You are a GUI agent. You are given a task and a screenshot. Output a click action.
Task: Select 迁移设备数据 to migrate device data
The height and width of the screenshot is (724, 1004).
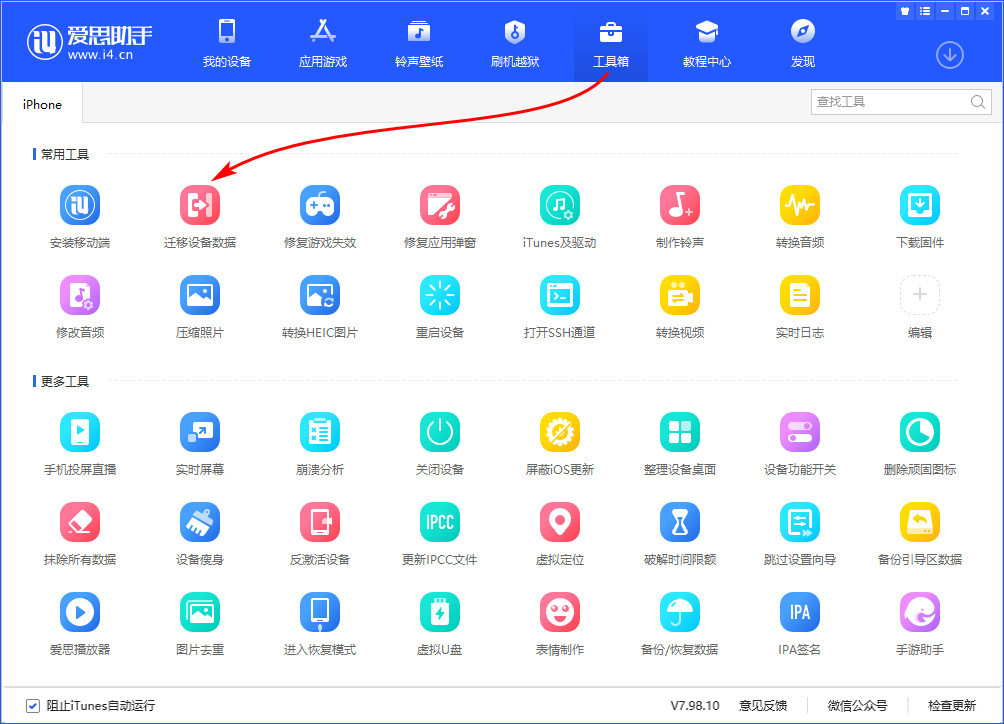pos(200,213)
